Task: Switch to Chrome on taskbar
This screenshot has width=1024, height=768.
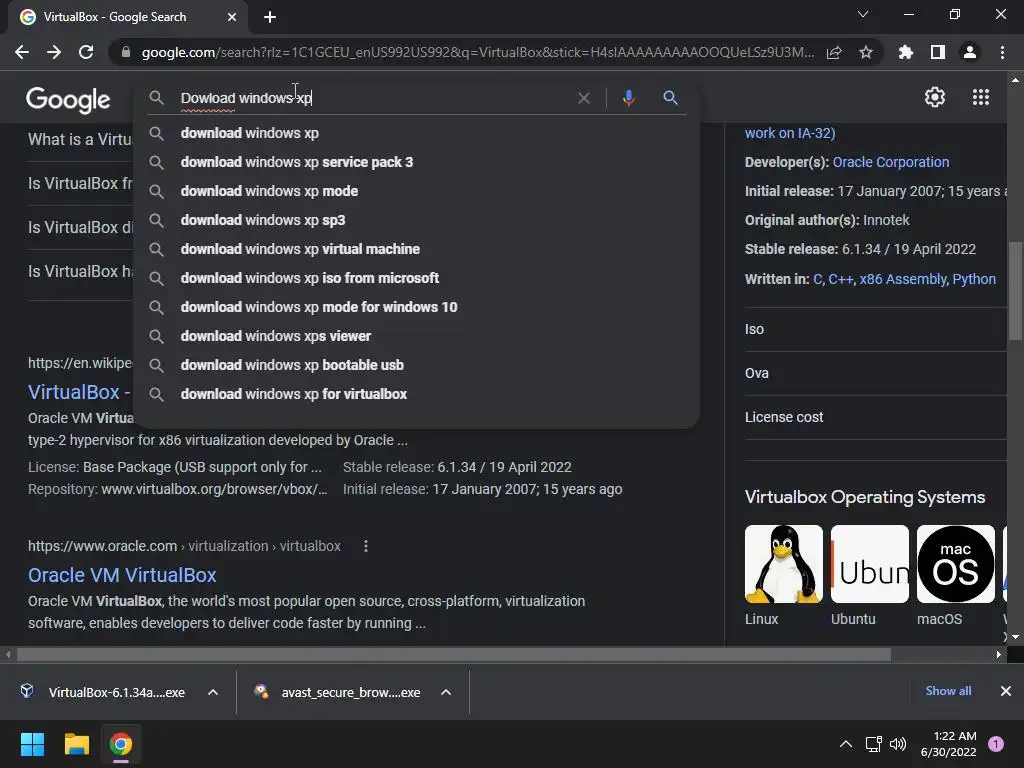Action: 121,744
